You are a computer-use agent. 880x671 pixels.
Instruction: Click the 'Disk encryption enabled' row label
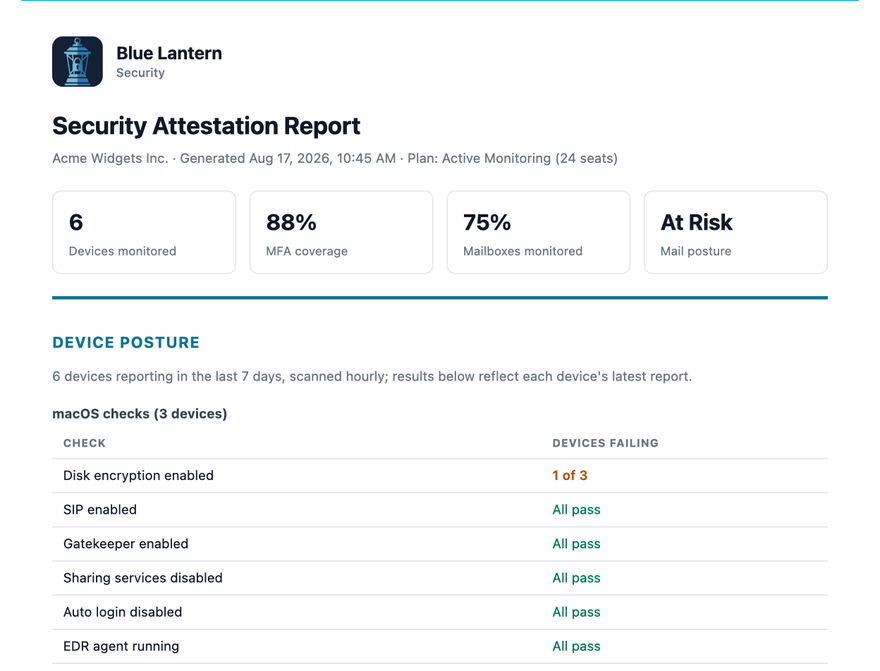(139, 476)
